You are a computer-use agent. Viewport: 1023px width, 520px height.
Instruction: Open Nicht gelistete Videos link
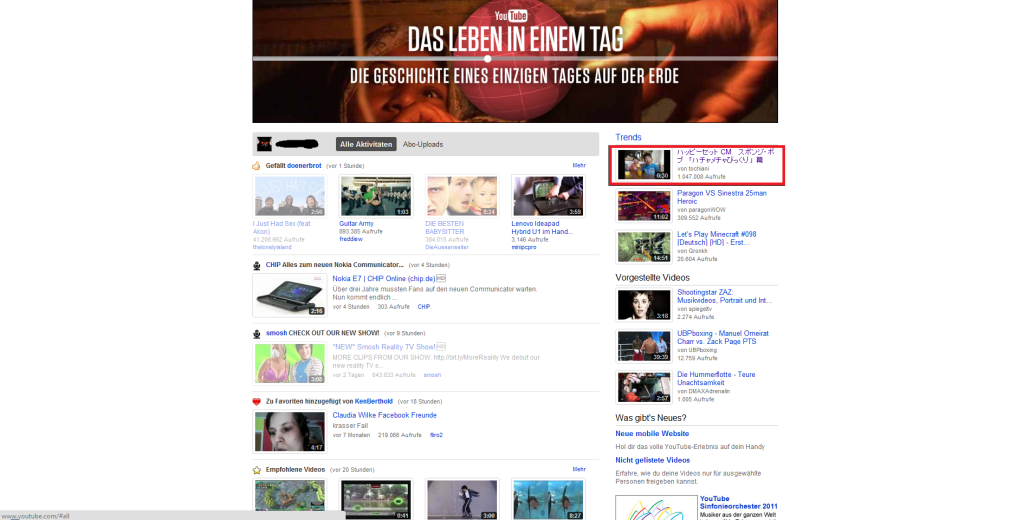click(652, 460)
